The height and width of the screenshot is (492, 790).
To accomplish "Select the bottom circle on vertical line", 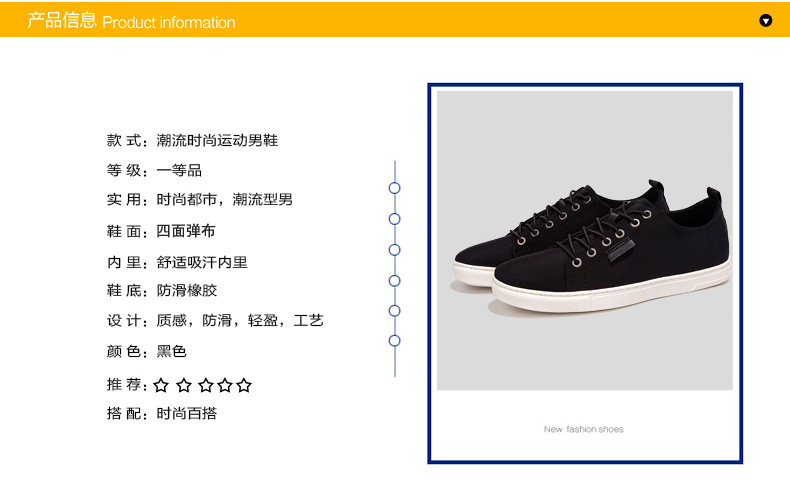I will pyautogui.click(x=394, y=341).
